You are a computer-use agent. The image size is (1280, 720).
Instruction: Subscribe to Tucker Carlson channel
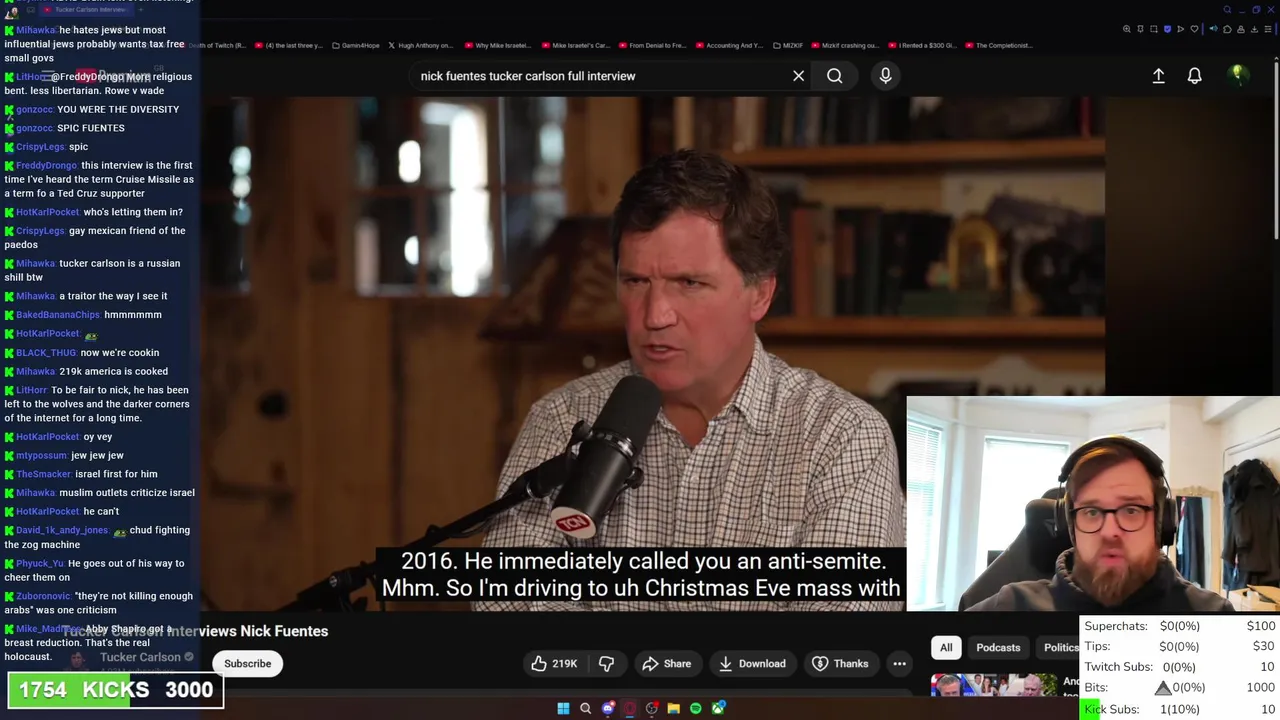pos(247,663)
